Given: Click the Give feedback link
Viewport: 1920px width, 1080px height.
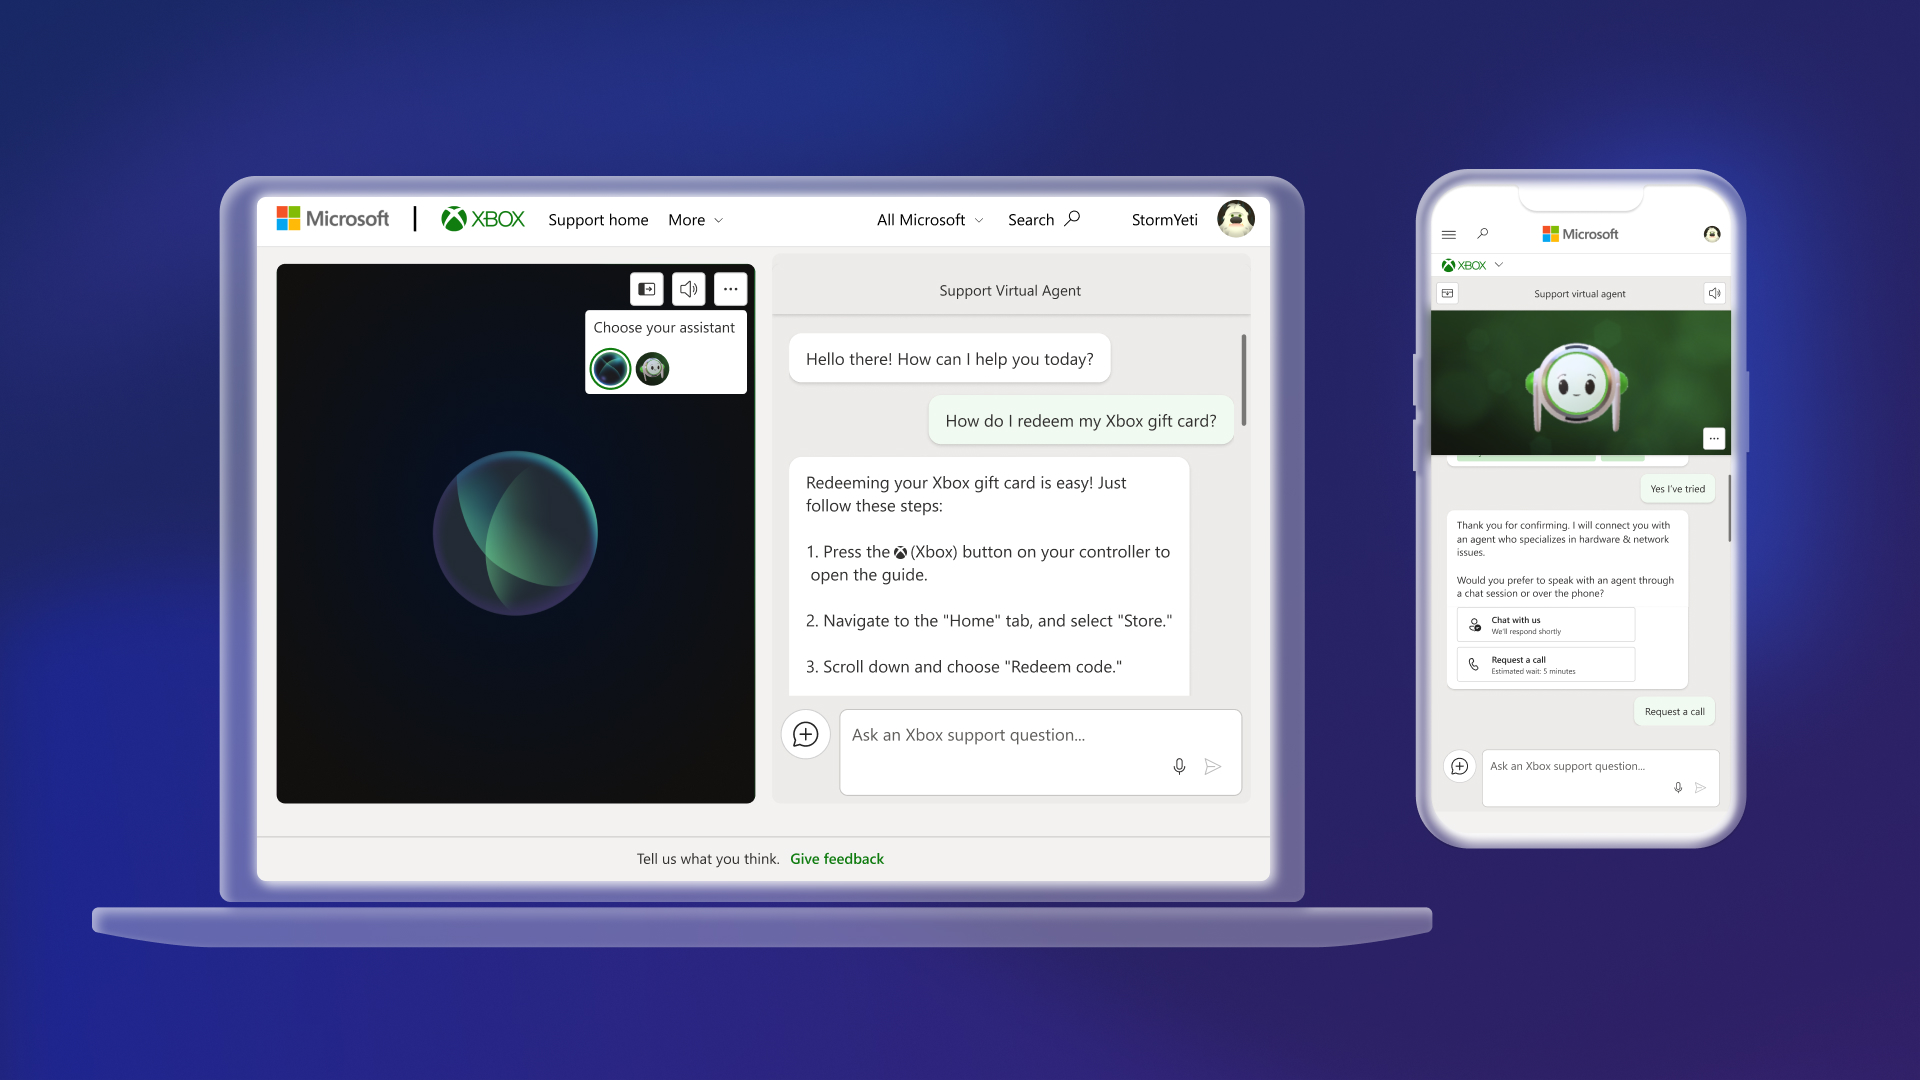Looking at the screenshot, I should point(836,858).
